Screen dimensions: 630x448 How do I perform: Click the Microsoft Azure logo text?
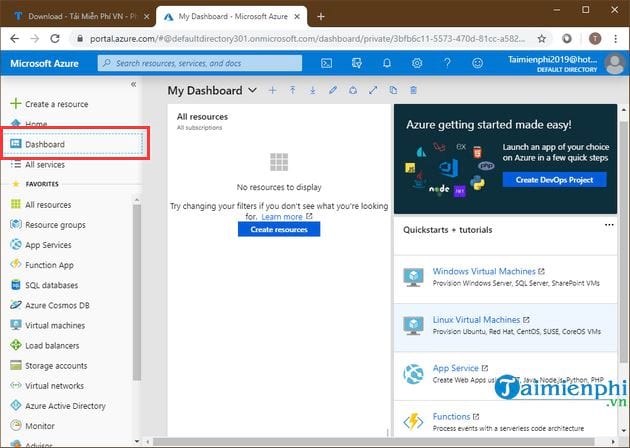44,63
